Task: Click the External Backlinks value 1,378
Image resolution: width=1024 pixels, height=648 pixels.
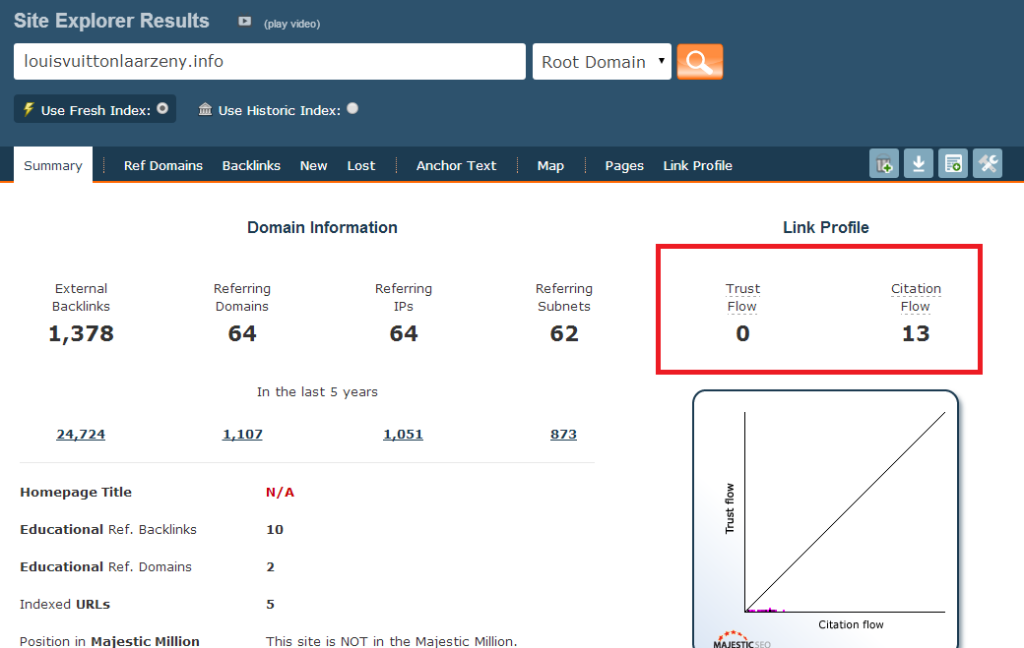Action: pyautogui.click(x=81, y=334)
